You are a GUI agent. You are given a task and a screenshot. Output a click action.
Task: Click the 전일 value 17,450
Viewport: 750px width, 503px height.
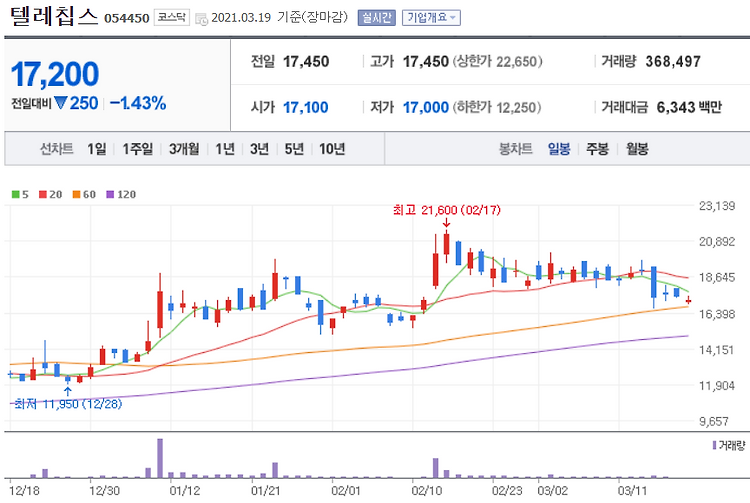(306, 62)
